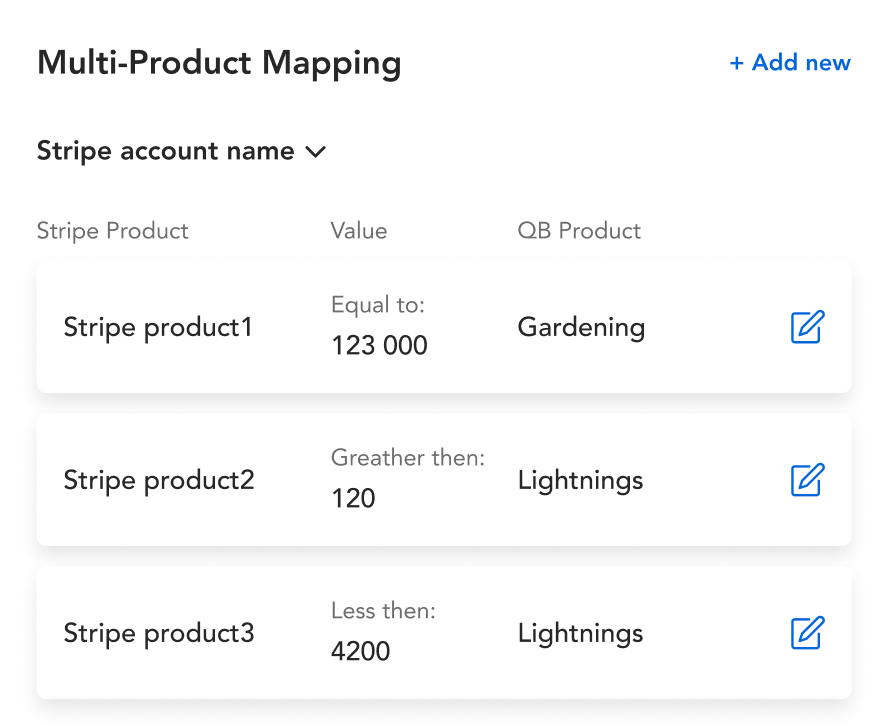Expand the Stripe account name dropdown
Image resolution: width=884 pixels, height=726 pixels.
(x=181, y=151)
